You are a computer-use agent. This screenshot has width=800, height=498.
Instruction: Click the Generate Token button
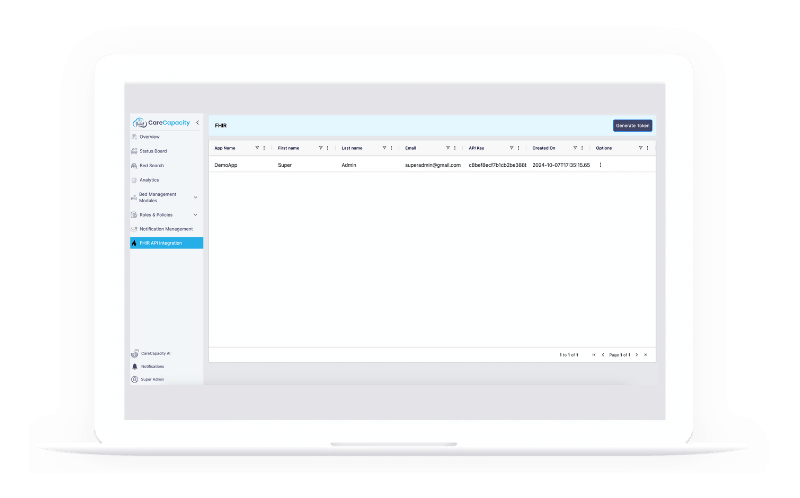point(632,125)
